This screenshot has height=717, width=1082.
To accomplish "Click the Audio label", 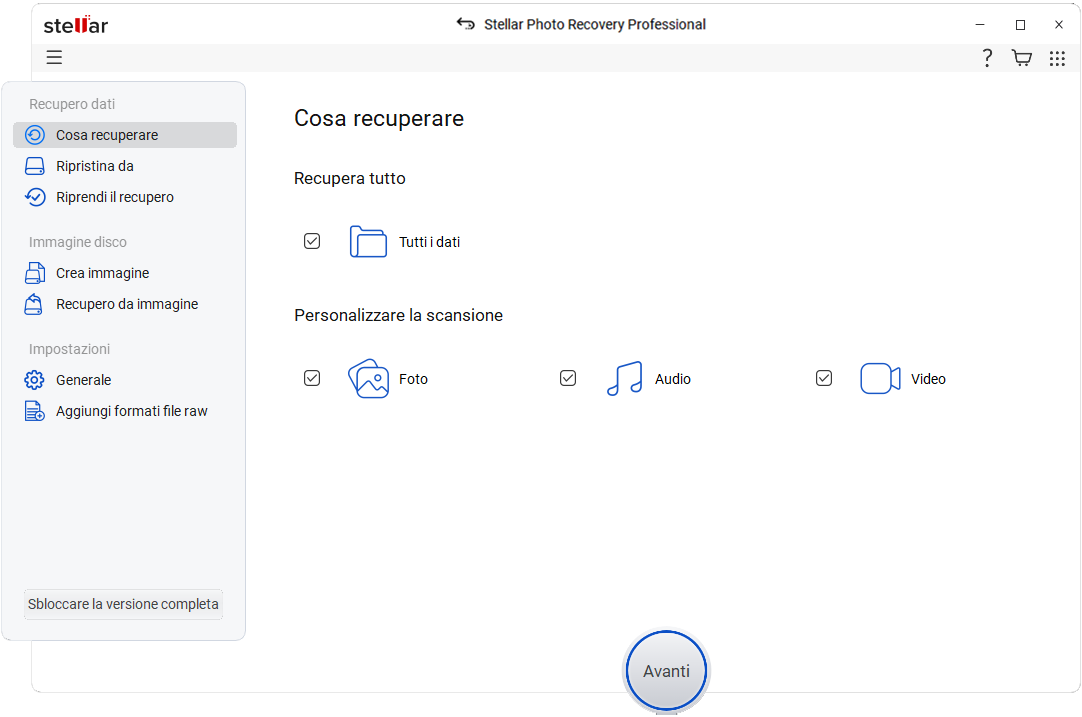I will pyautogui.click(x=673, y=379).
